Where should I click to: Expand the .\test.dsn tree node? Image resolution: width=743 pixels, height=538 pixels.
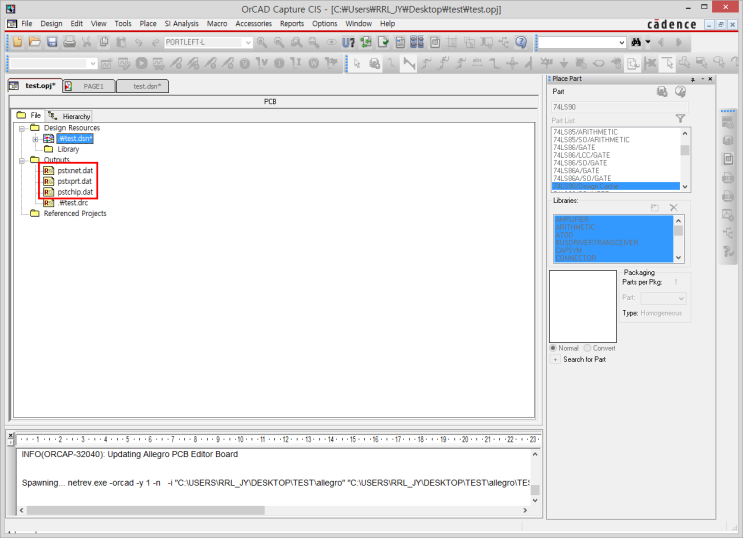tap(35, 139)
